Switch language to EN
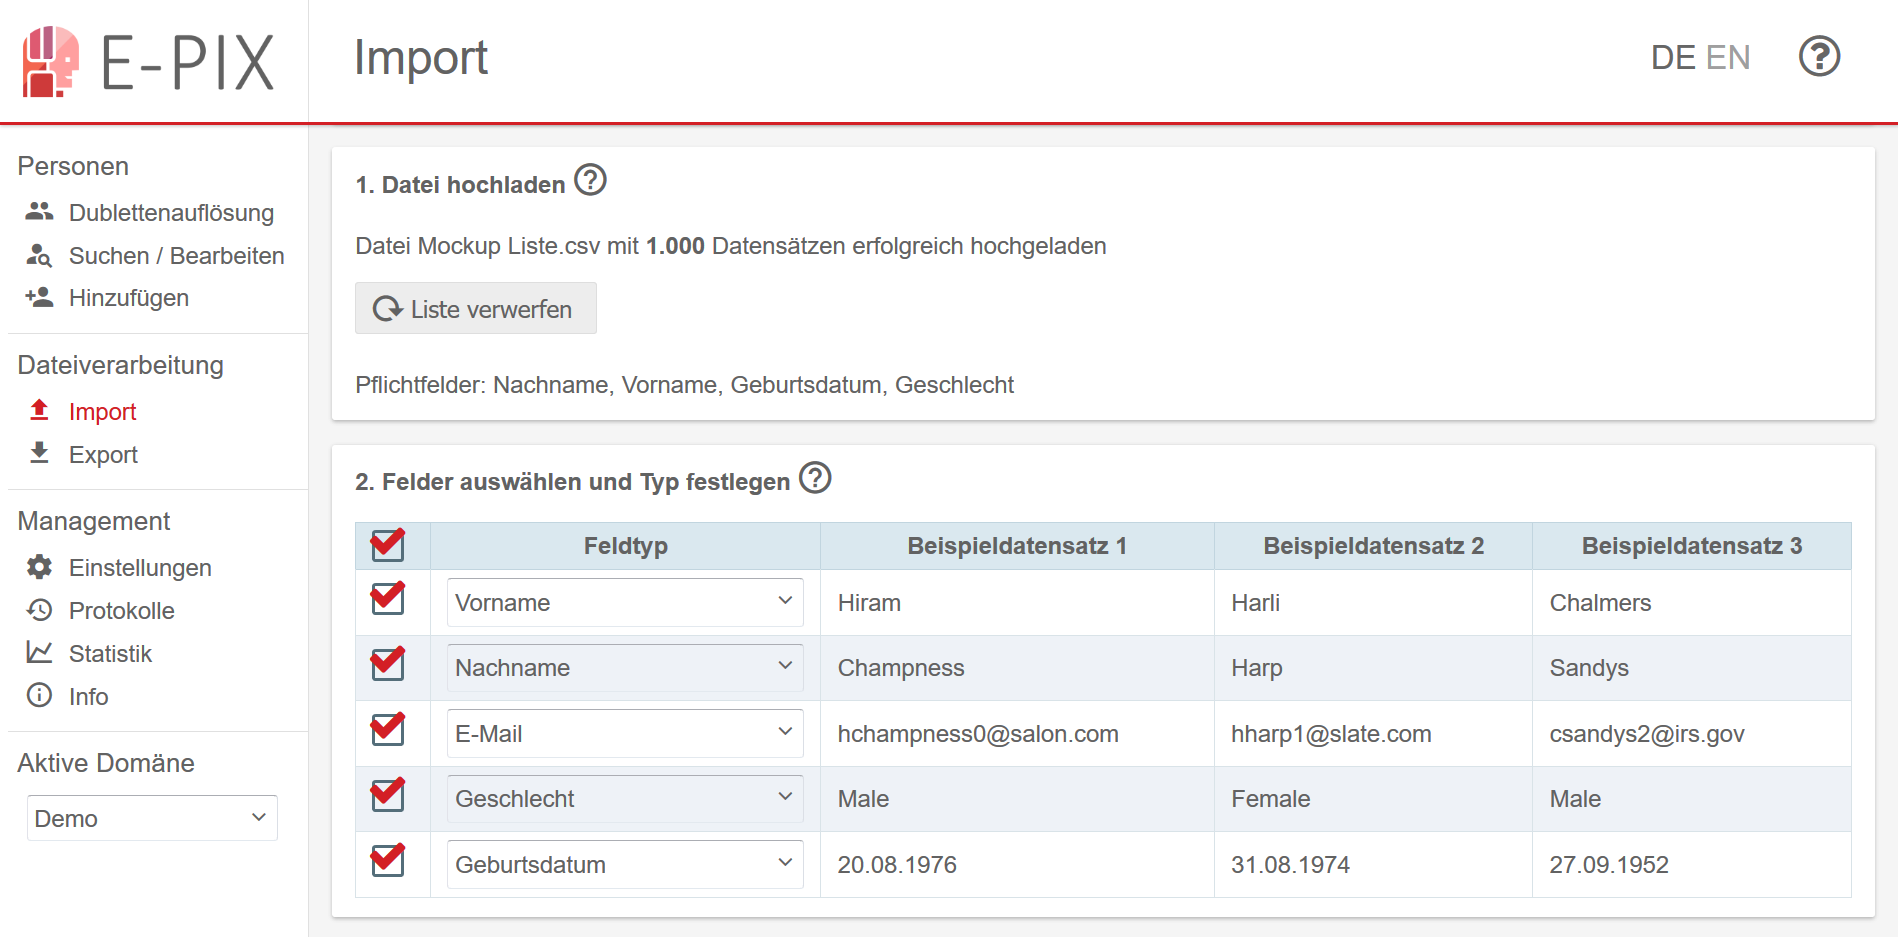The image size is (1898, 937). coord(1728,57)
